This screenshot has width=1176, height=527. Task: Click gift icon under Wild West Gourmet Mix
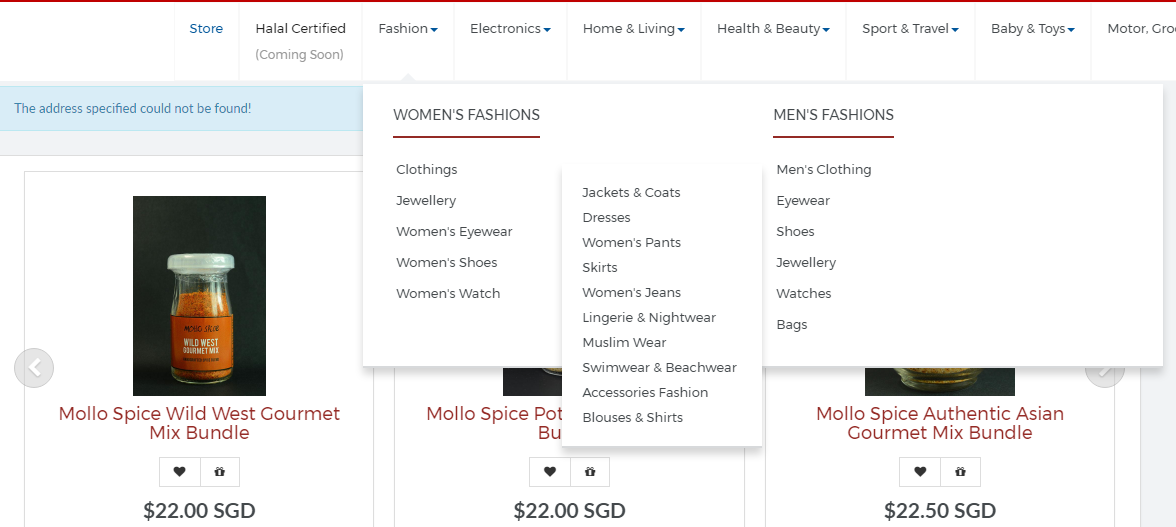pyautogui.click(x=220, y=472)
